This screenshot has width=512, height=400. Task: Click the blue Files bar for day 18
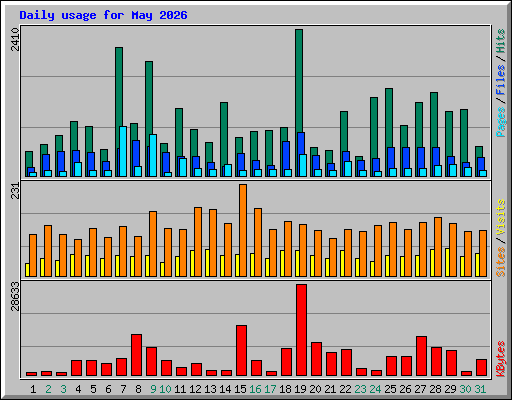click(286, 155)
